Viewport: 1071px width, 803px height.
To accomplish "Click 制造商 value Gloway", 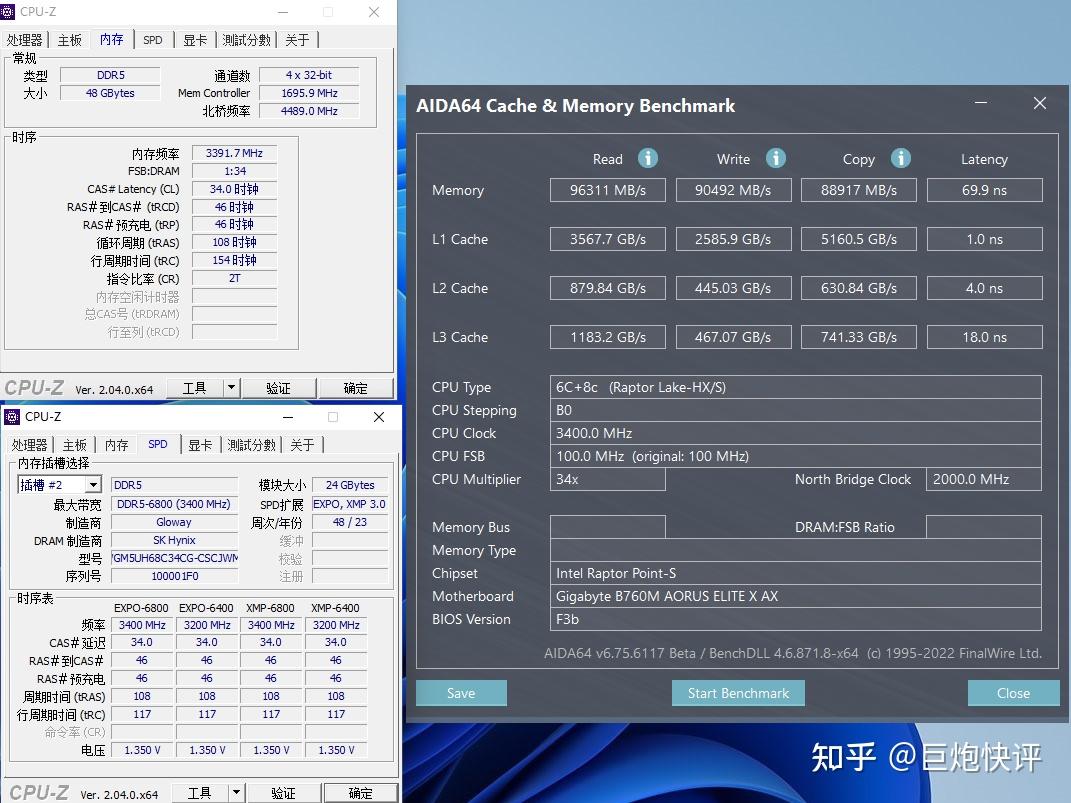I will tap(174, 522).
